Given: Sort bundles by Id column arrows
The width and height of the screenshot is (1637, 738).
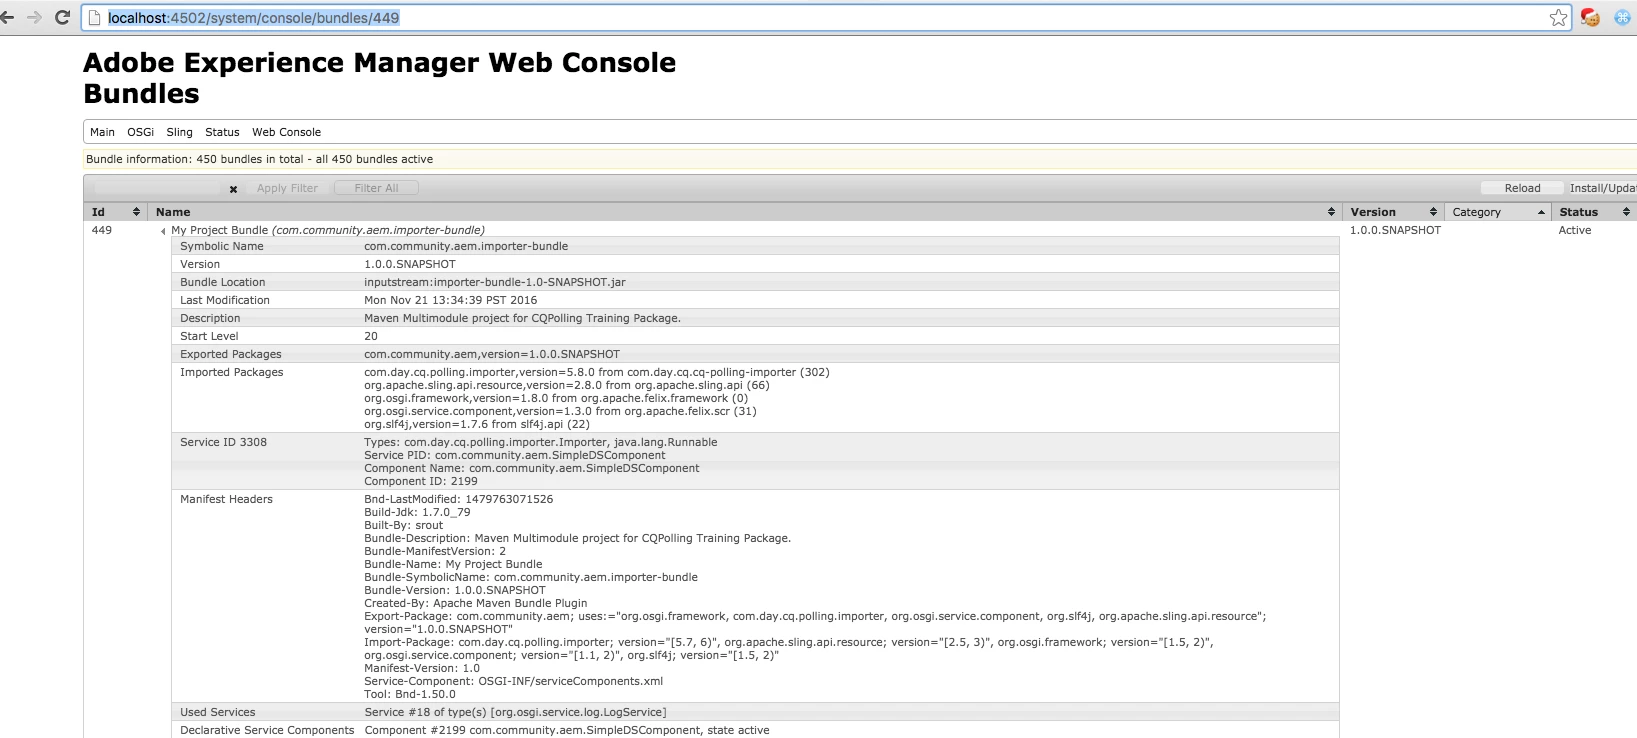Looking at the screenshot, I should tap(136, 212).
